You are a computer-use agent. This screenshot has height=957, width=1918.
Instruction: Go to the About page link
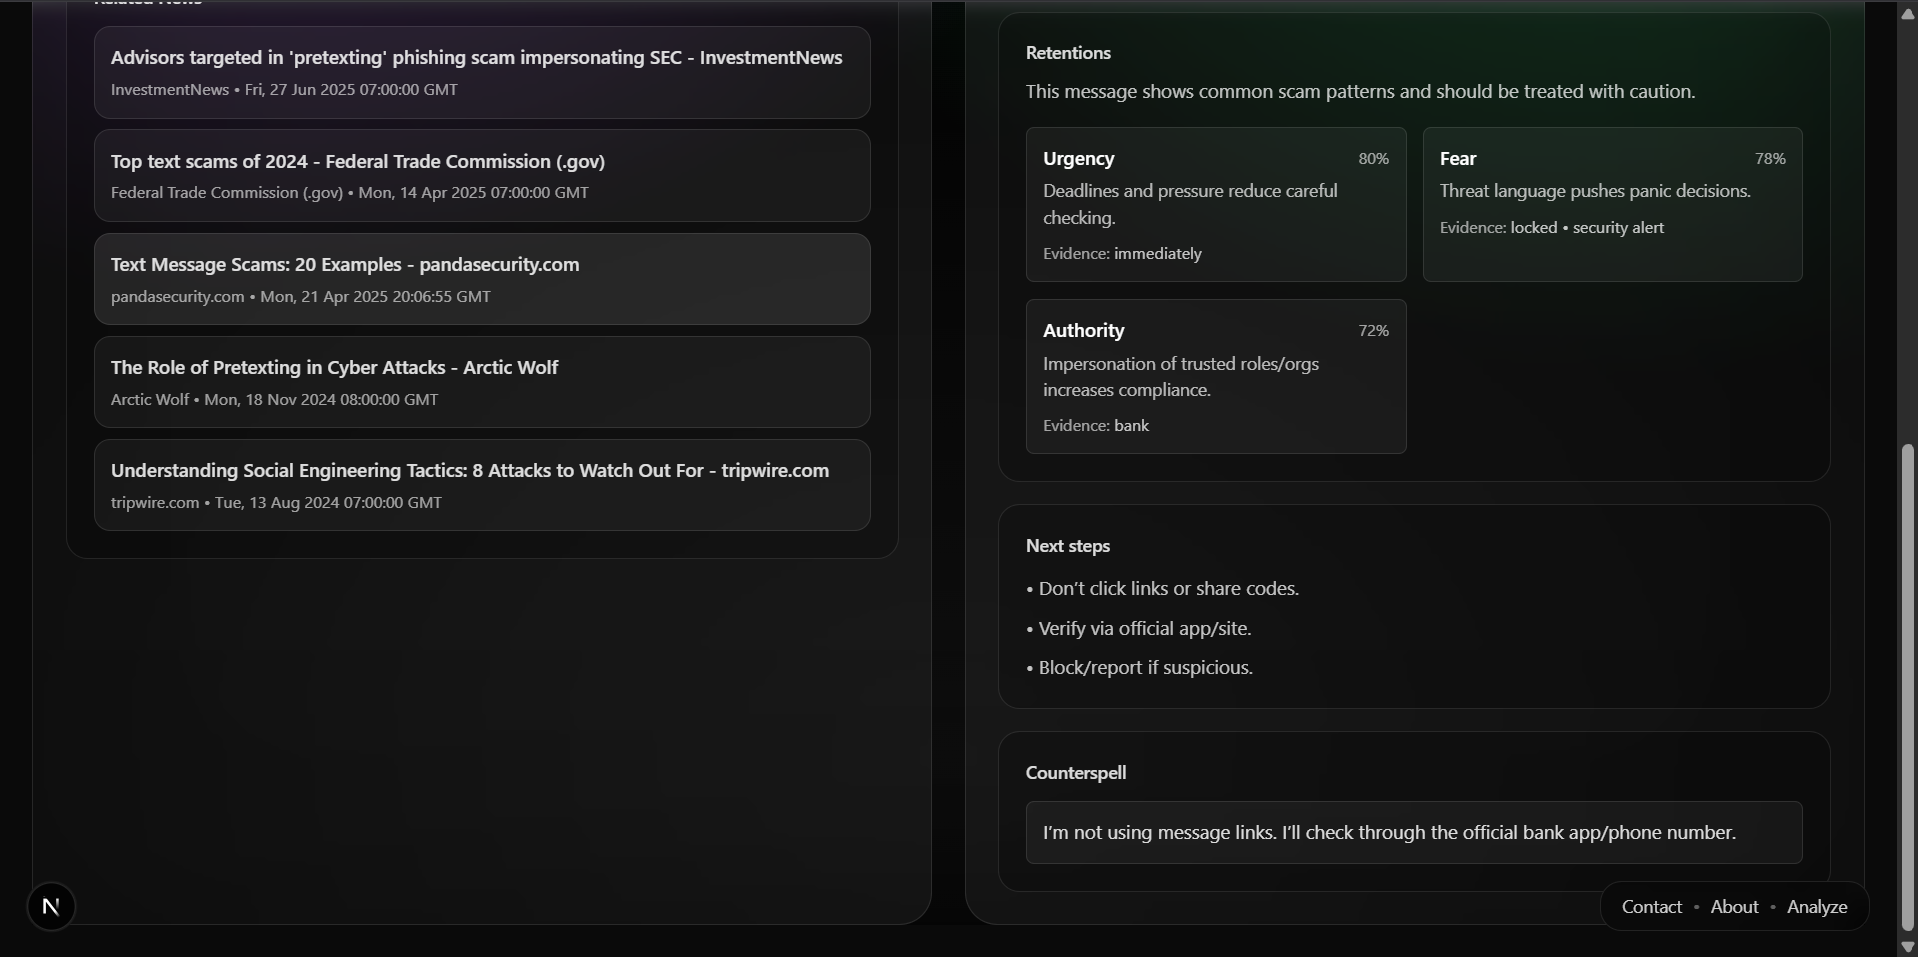(x=1734, y=907)
